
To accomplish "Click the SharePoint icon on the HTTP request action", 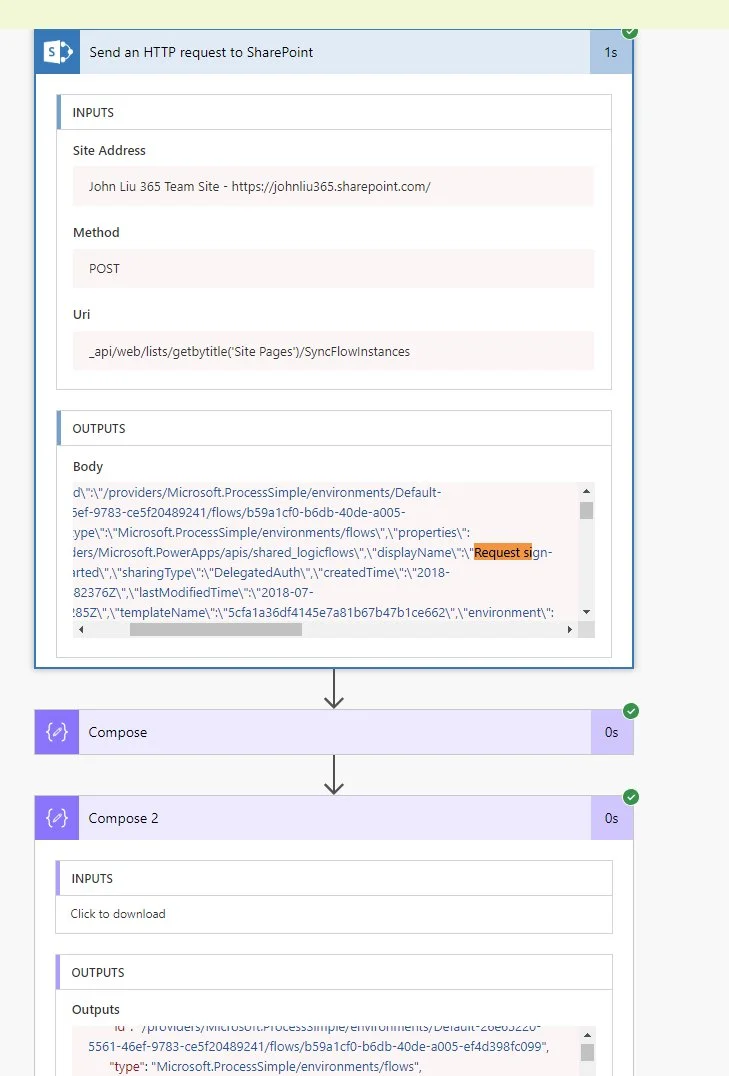I will click(x=57, y=52).
